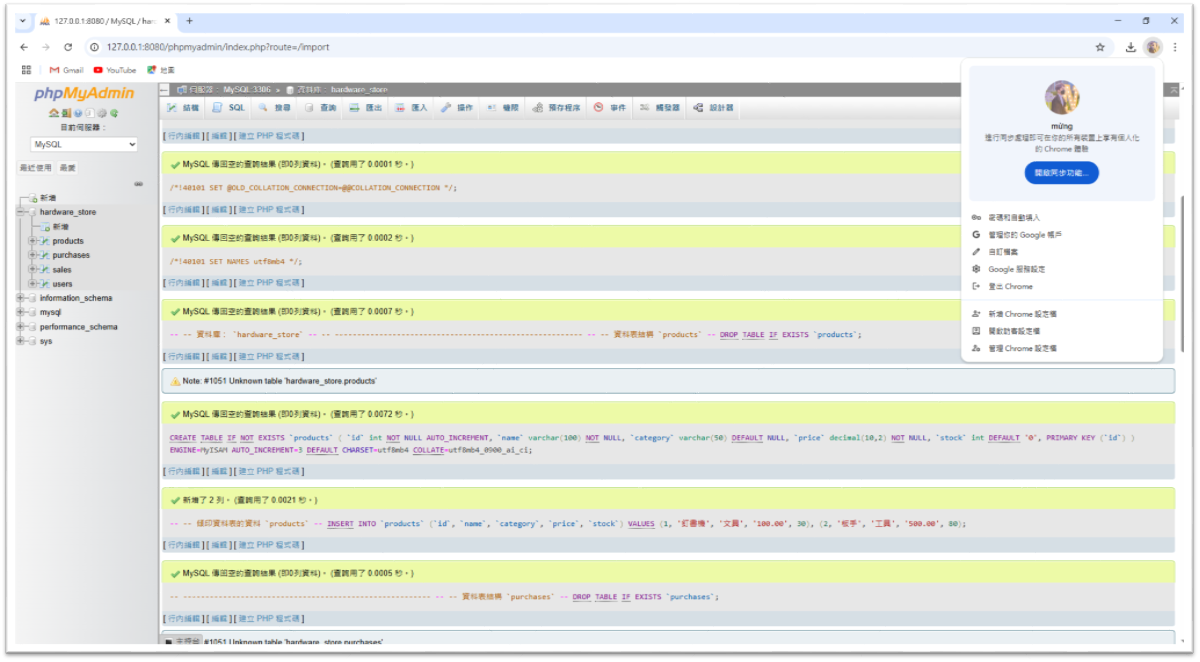Click the Gmail bookmark
The width and height of the screenshot is (1200, 662).
(x=65, y=70)
